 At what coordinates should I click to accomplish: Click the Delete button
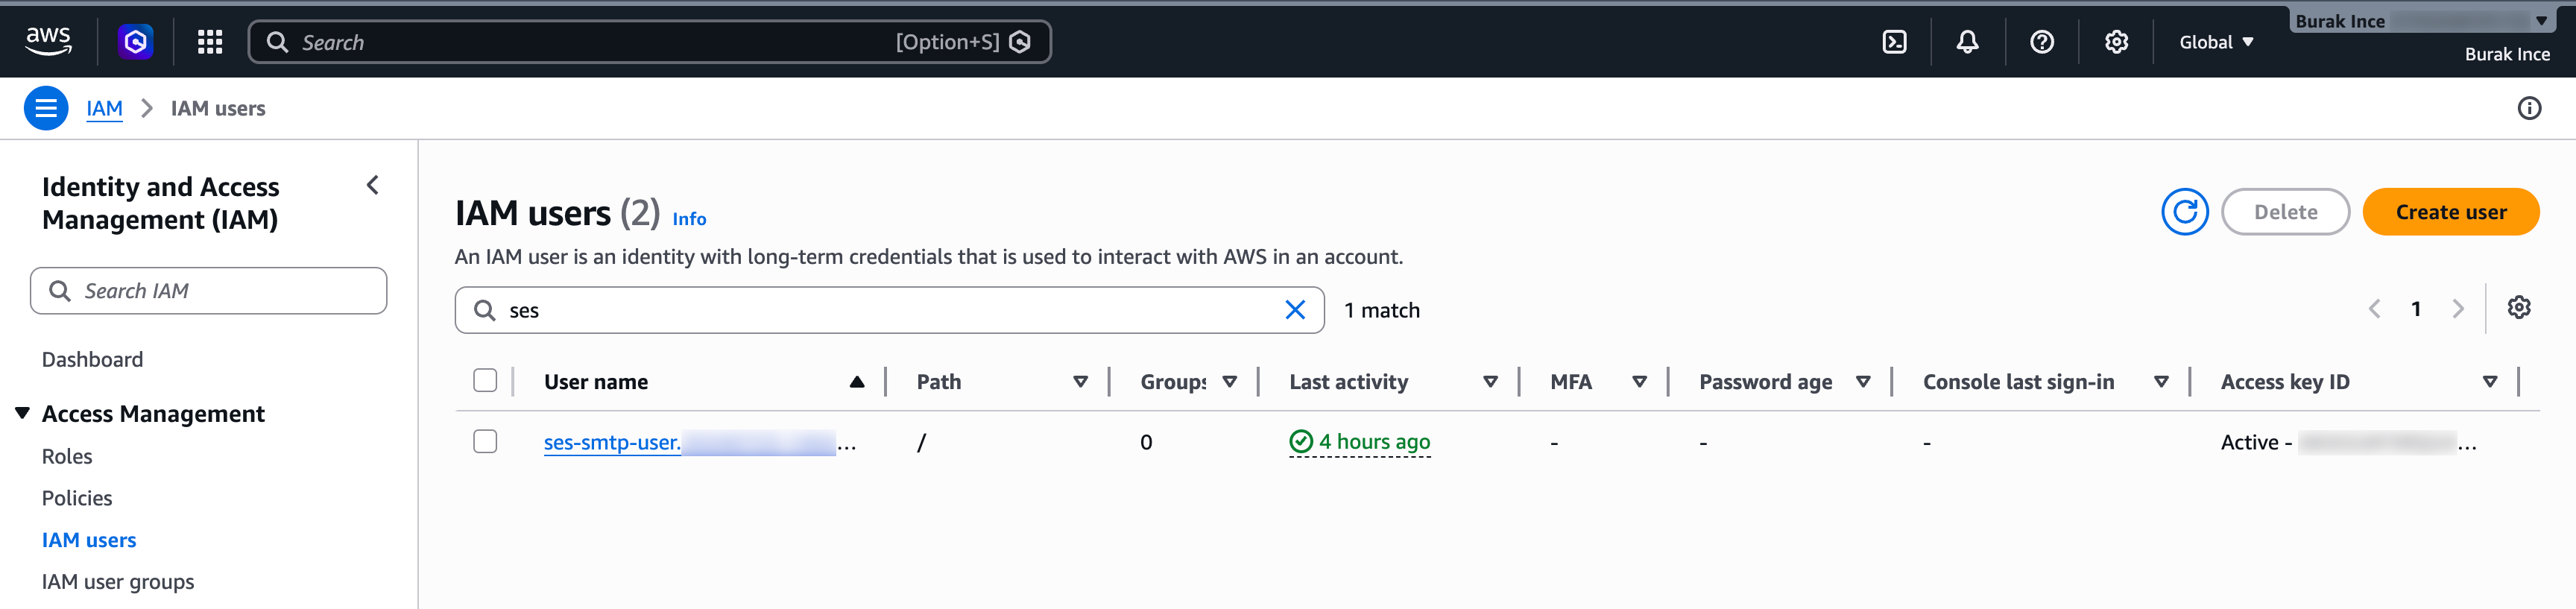(2285, 212)
